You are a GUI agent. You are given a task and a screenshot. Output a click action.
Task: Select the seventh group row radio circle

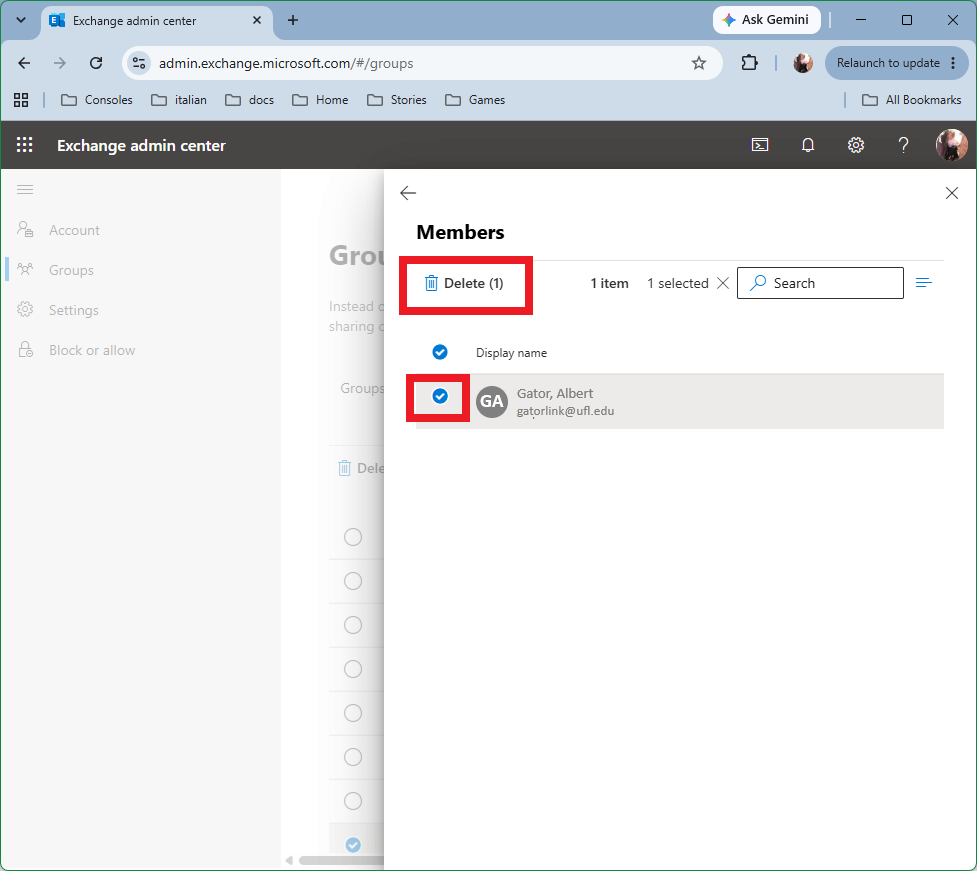353,801
